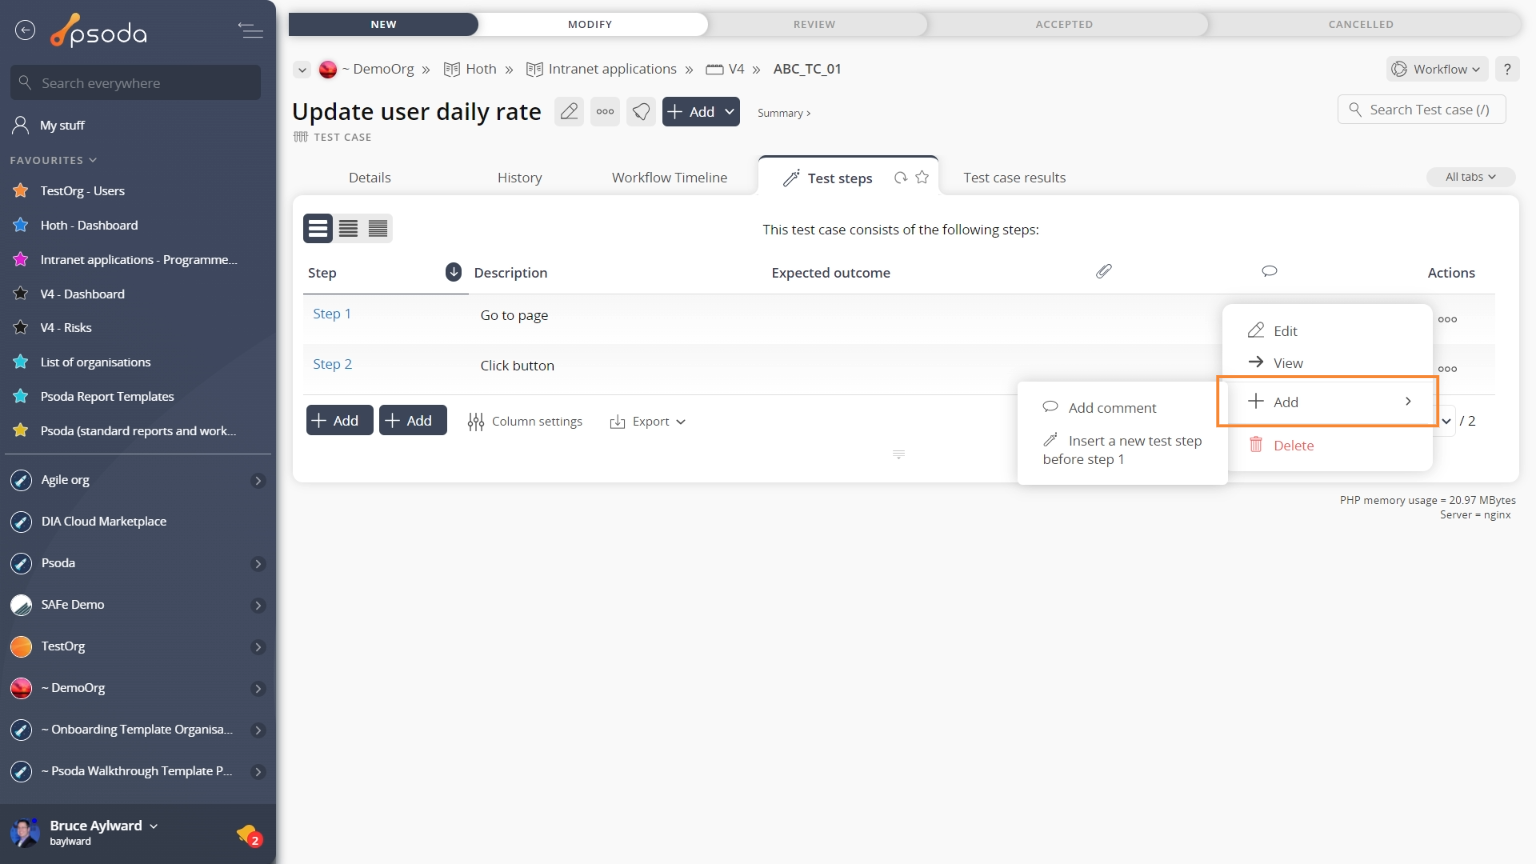
Task: Click the drag handle below the table
Action: (x=898, y=454)
